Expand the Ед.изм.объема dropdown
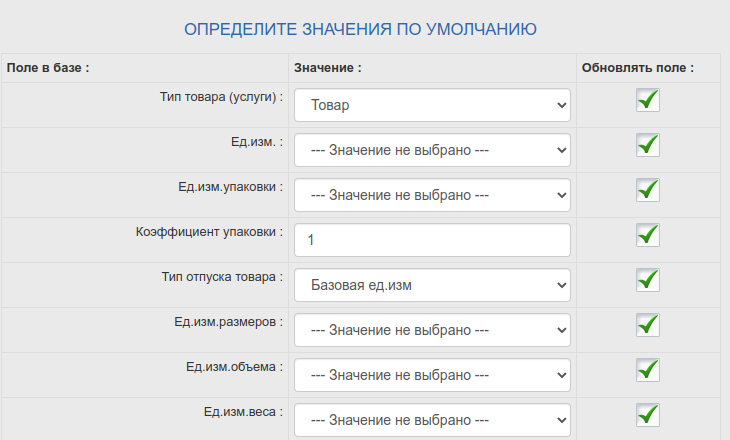 [x=432, y=375]
